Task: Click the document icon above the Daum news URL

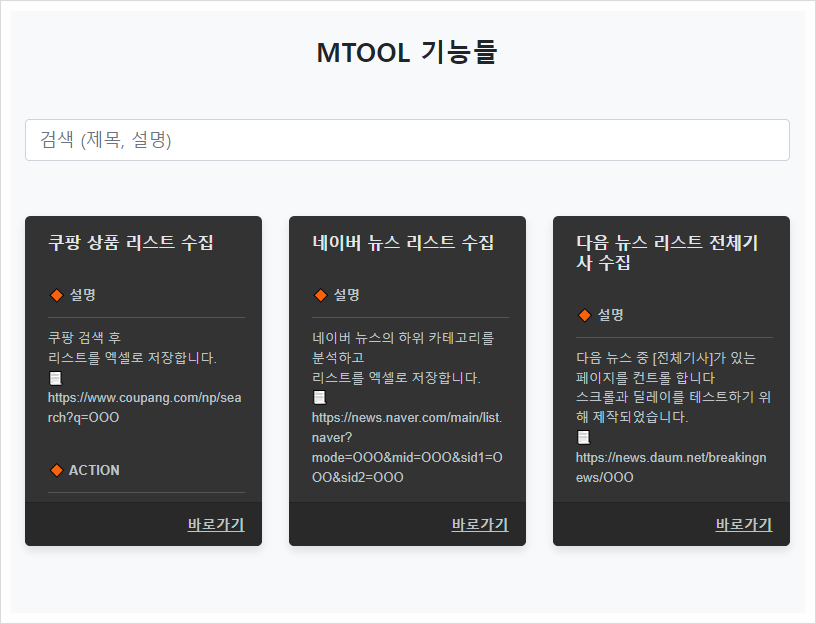Action: pyautogui.click(x=583, y=437)
